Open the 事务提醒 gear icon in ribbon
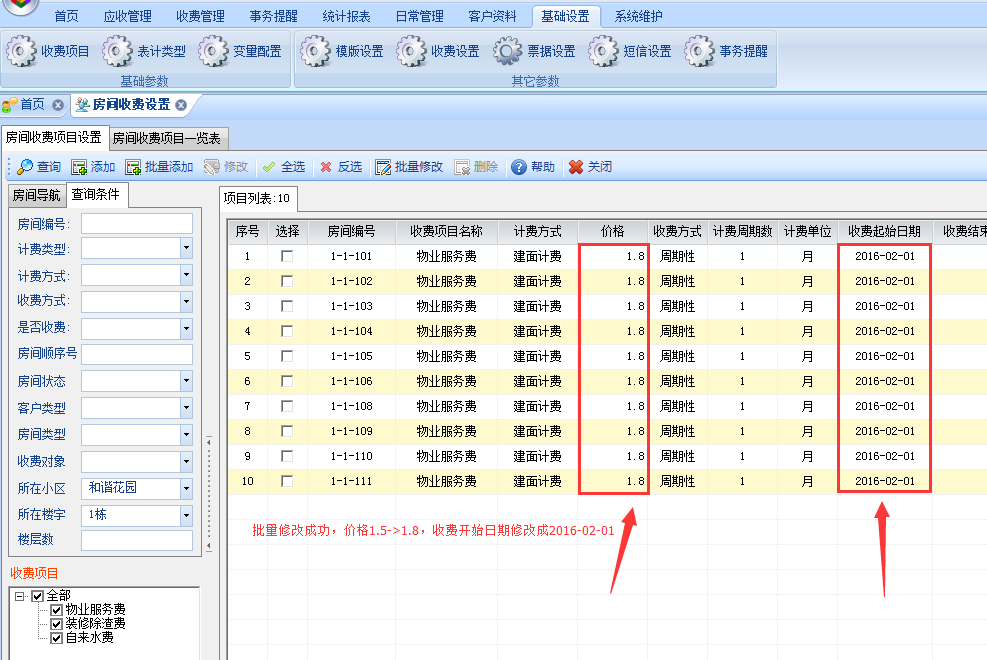This screenshot has height=660, width=987. 699,51
